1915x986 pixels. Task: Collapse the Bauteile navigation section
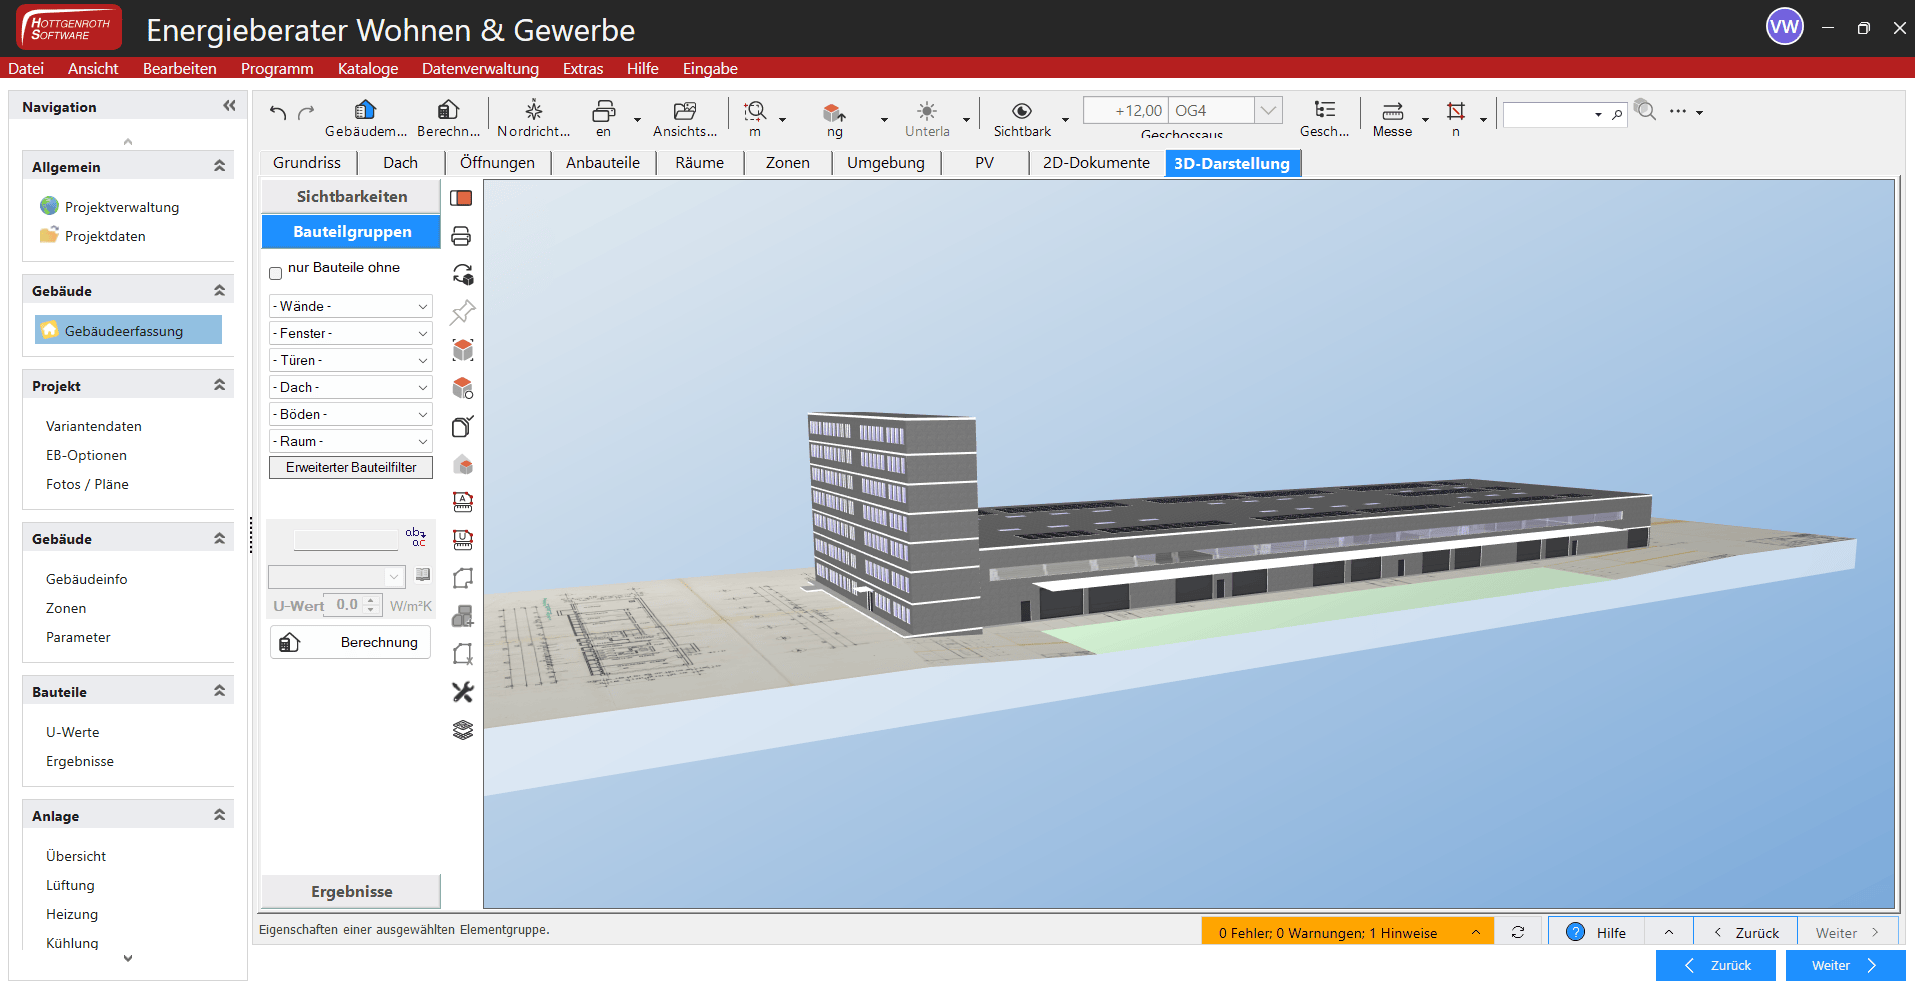(219, 691)
